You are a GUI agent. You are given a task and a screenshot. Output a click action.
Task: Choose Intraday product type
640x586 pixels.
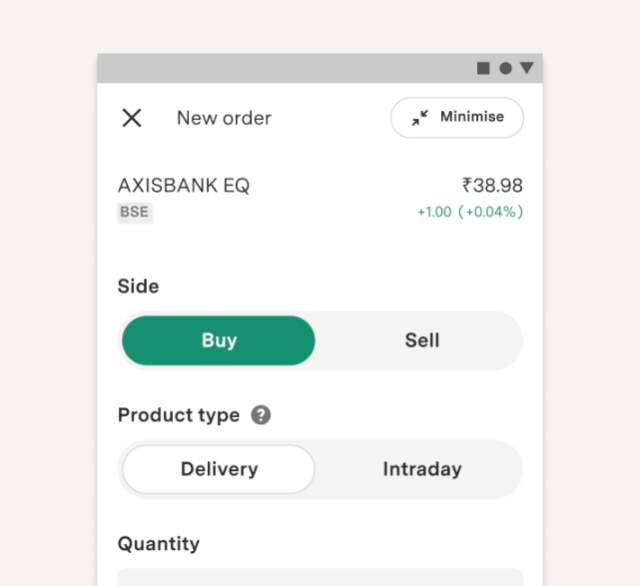[x=422, y=469]
